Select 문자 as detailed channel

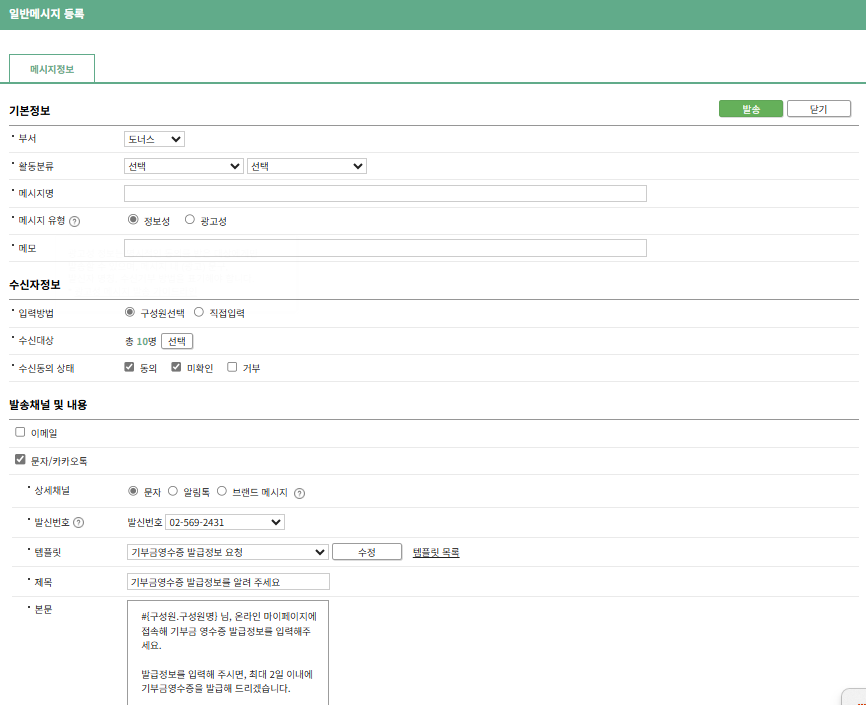click(x=133, y=491)
